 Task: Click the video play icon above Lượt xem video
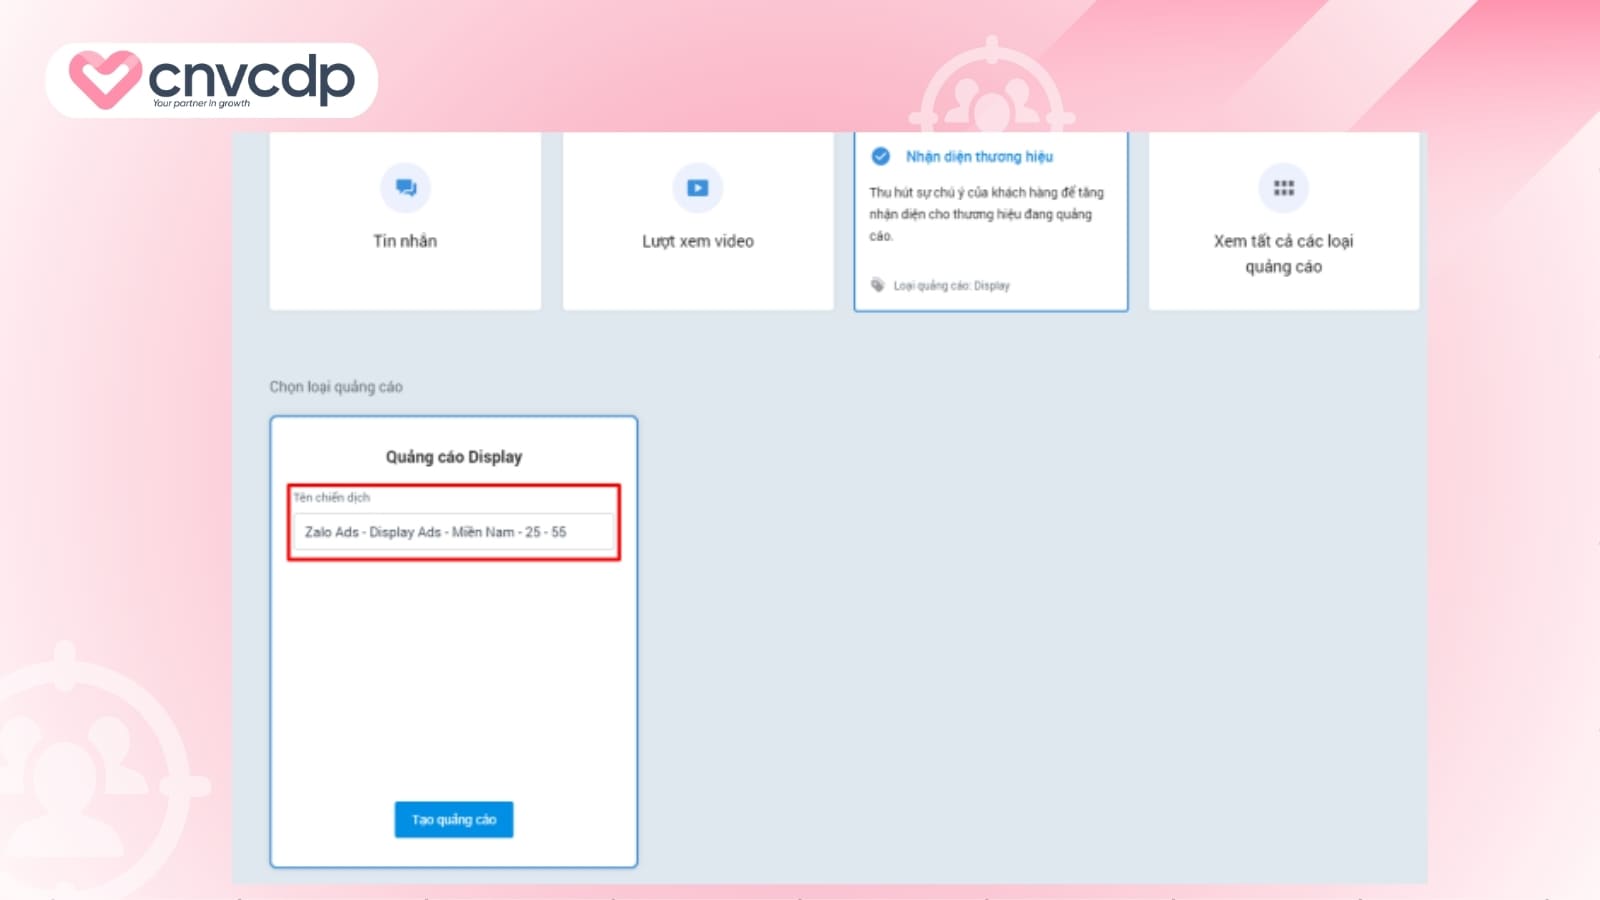click(697, 188)
